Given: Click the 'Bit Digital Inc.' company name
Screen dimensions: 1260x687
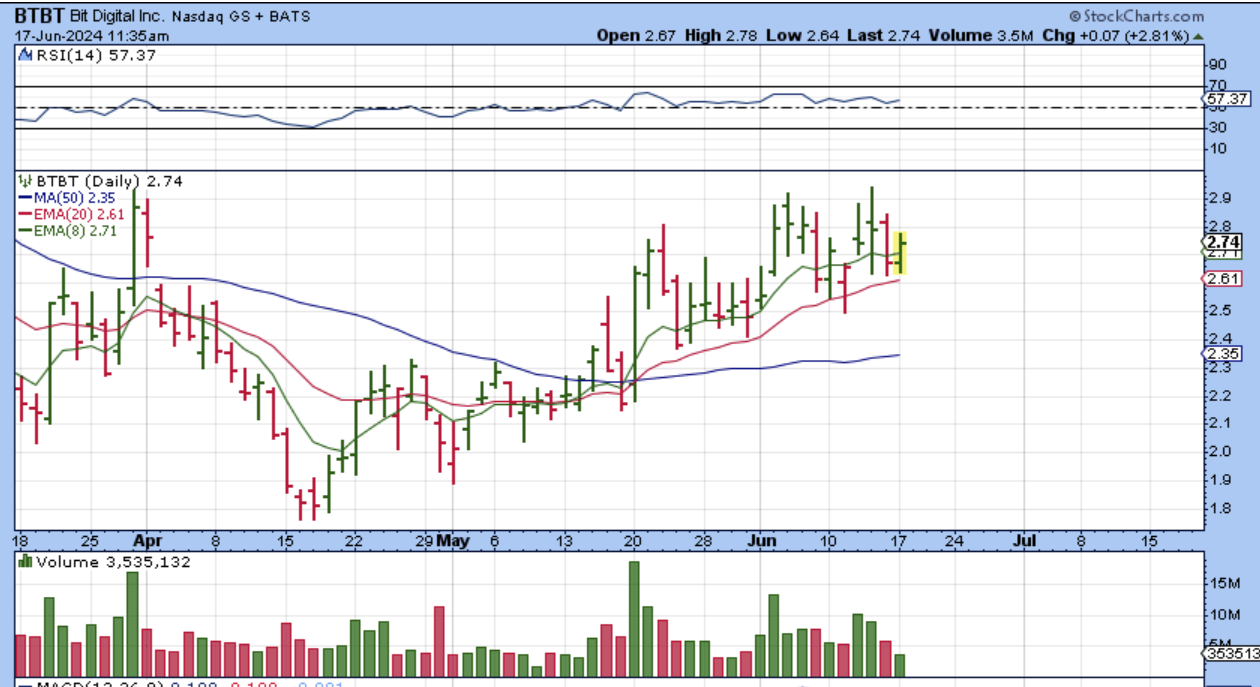Looking at the screenshot, I should click(x=115, y=17).
